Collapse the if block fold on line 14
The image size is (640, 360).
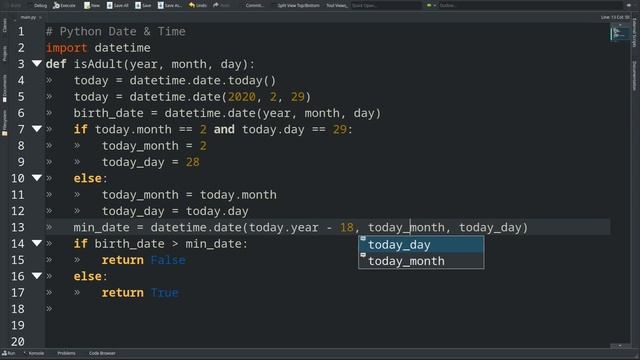coord(37,243)
